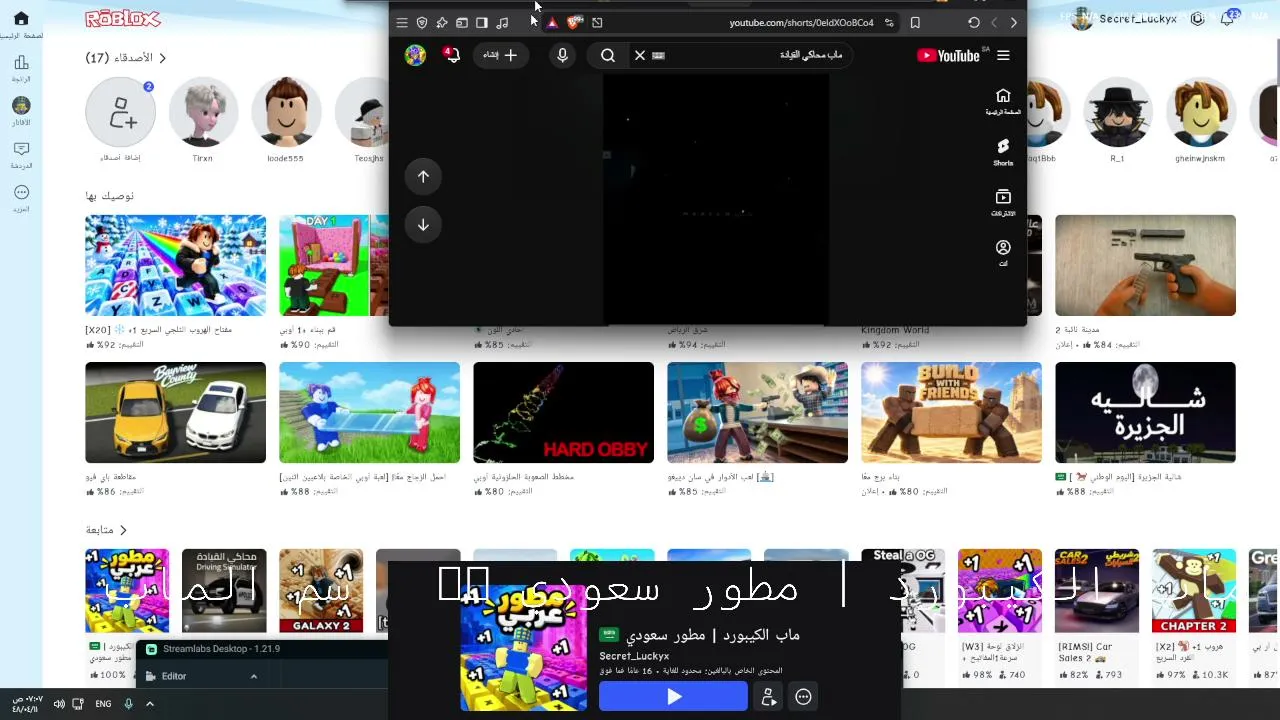This screenshot has height=720, width=1280.
Task: Open the YouTube guide hamburger menu
Action: click(x=1003, y=55)
